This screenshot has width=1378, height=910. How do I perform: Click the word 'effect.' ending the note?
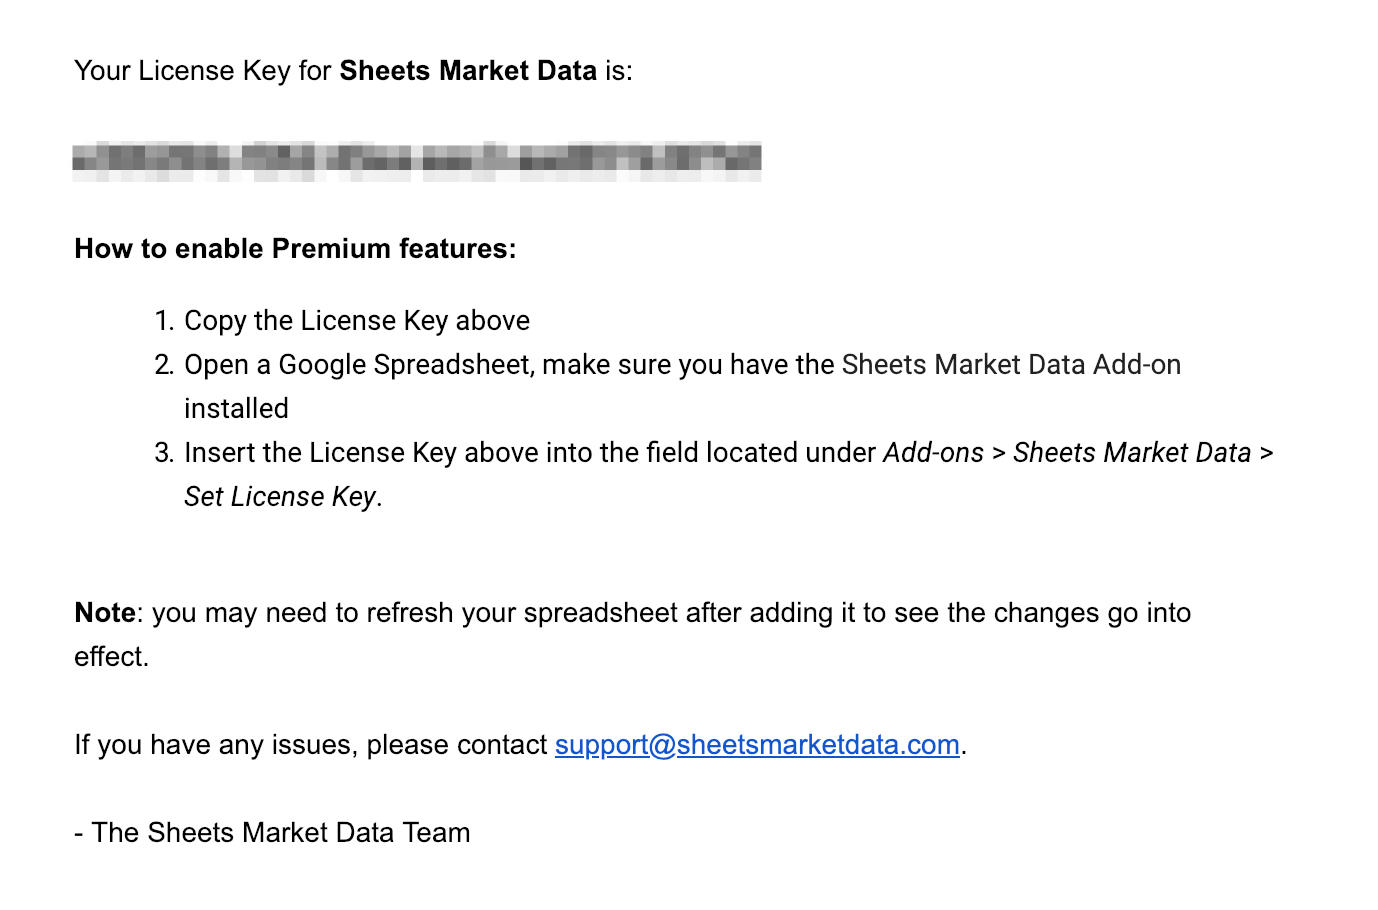point(112,657)
